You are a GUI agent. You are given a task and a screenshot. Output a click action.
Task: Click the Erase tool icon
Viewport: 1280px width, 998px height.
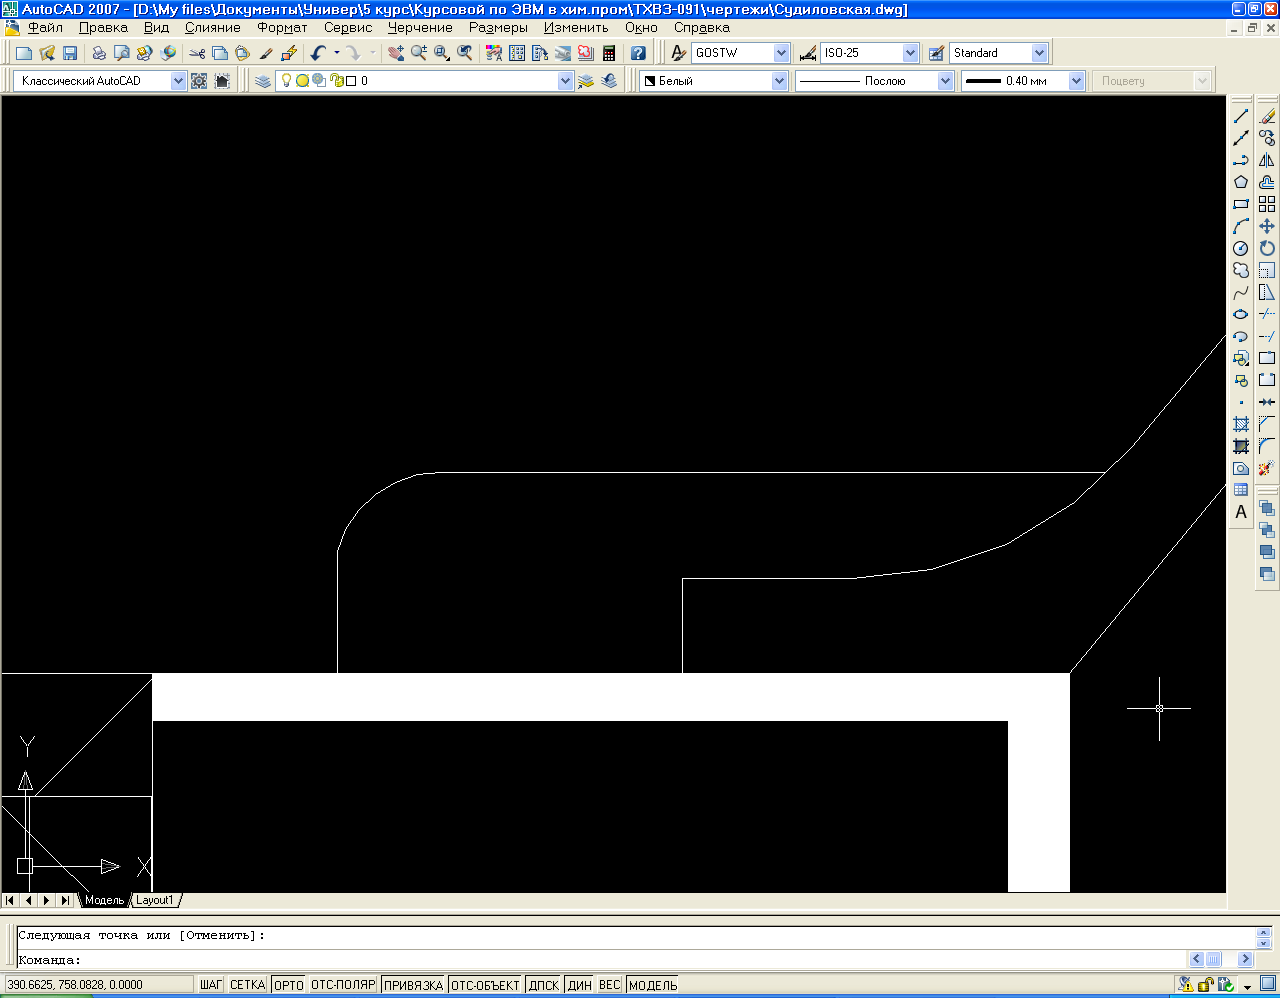coord(1267,117)
